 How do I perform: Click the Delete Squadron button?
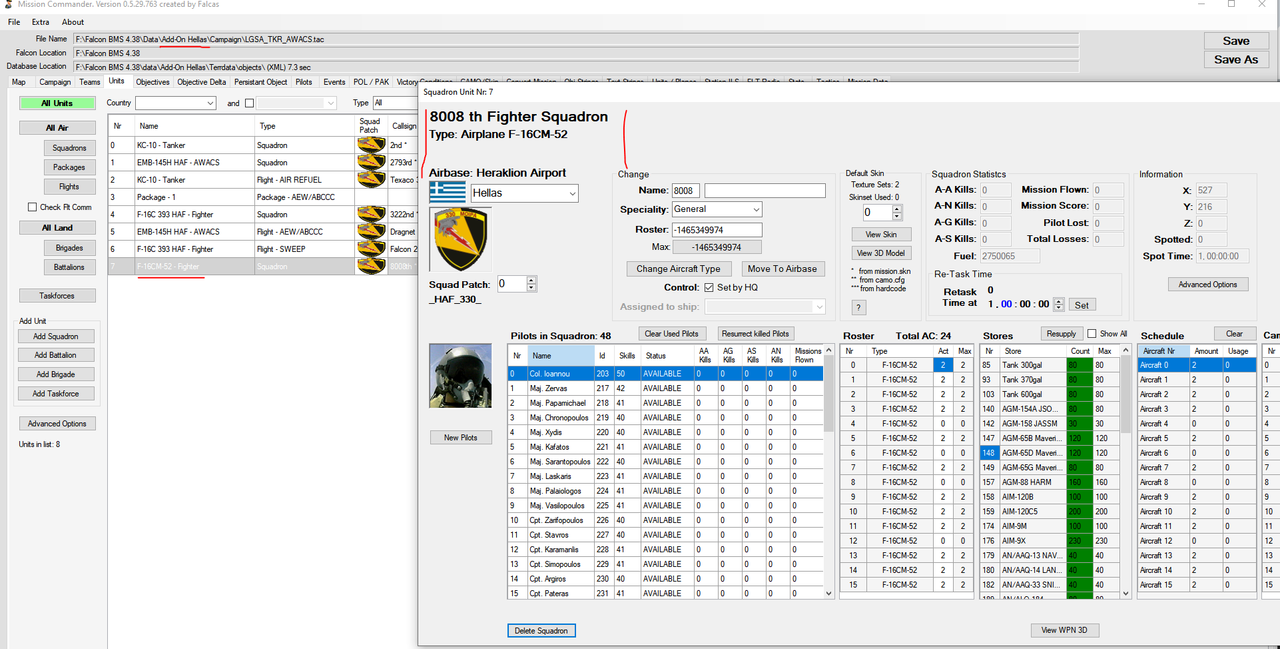[541, 630]
